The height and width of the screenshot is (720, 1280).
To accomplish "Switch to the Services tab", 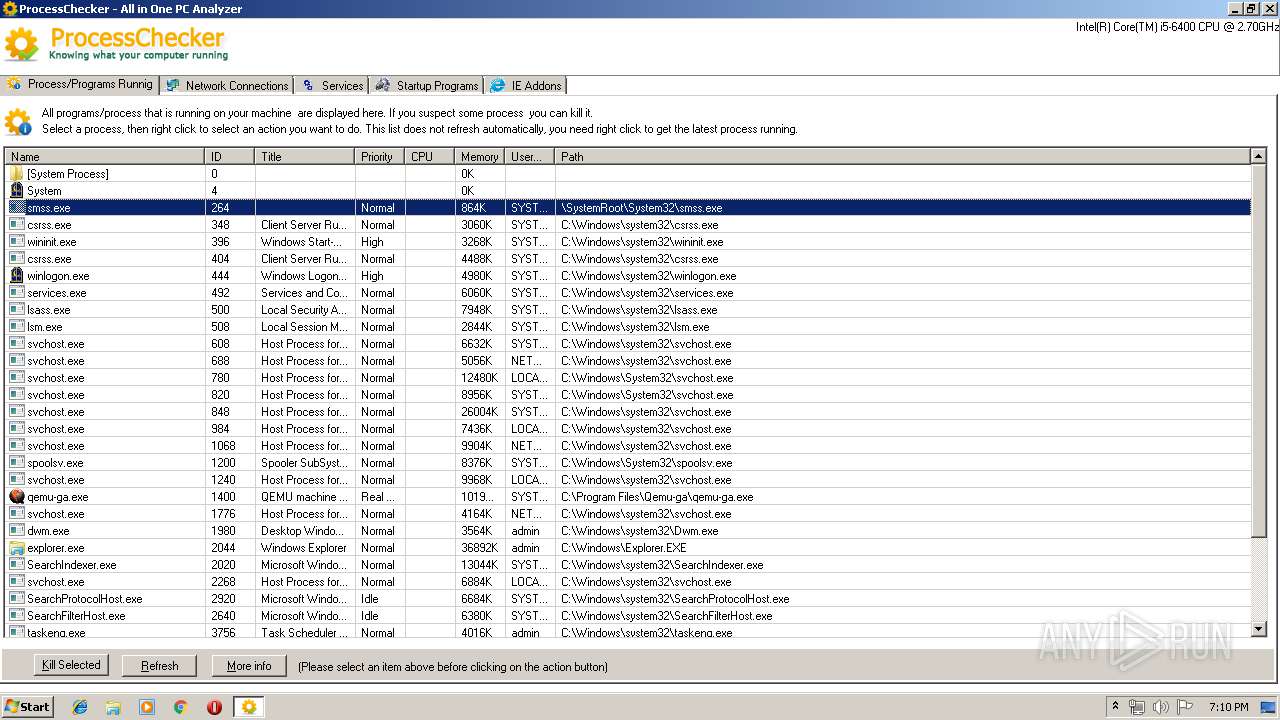I will coord(332,85).
